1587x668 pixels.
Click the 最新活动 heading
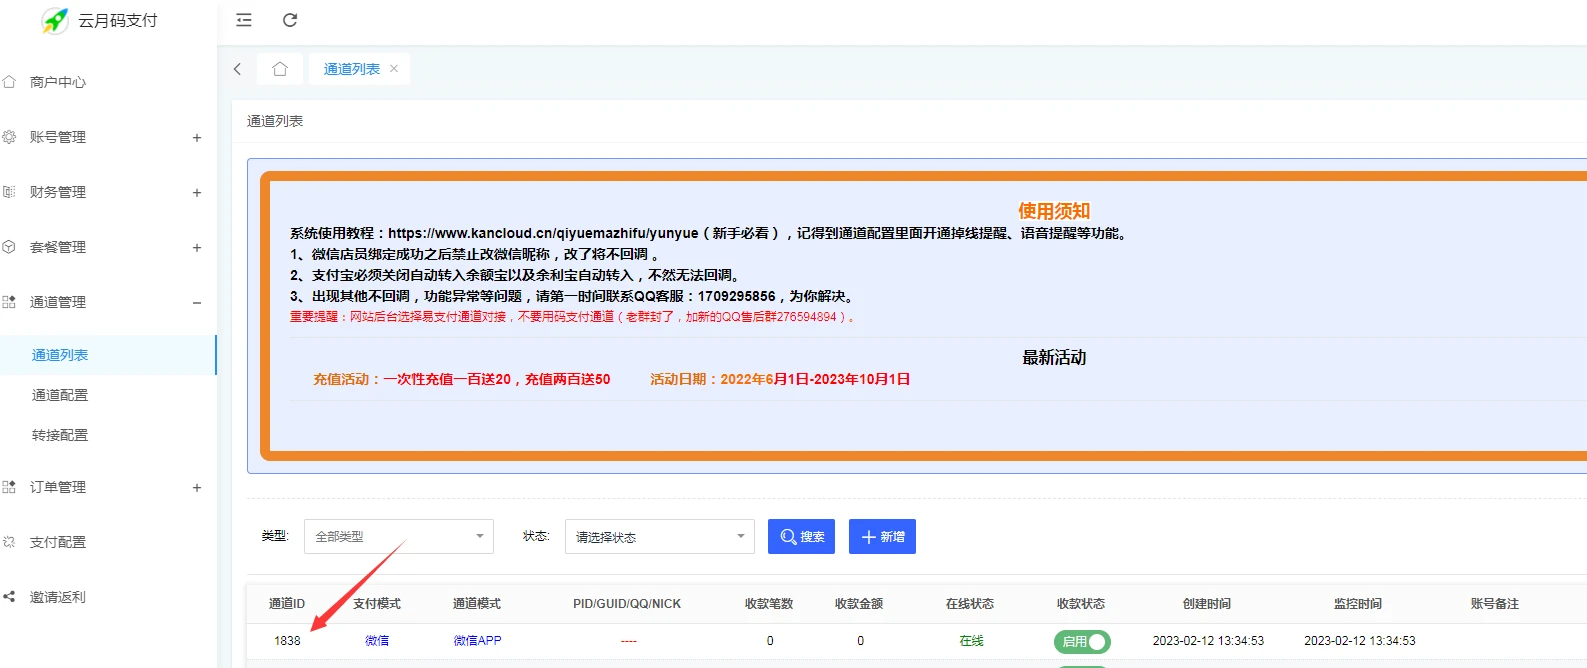[1054, 357]
